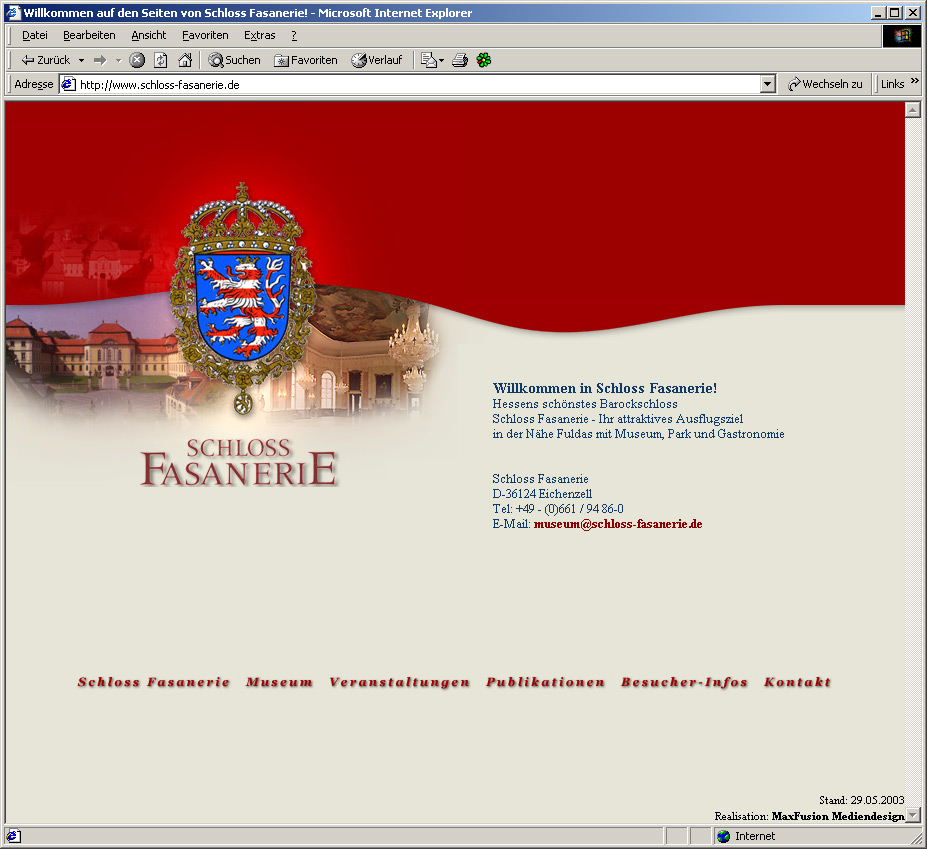Open the Favoriten menu
The width and height of the screenshot is (927, 849).
pos(205,35)
